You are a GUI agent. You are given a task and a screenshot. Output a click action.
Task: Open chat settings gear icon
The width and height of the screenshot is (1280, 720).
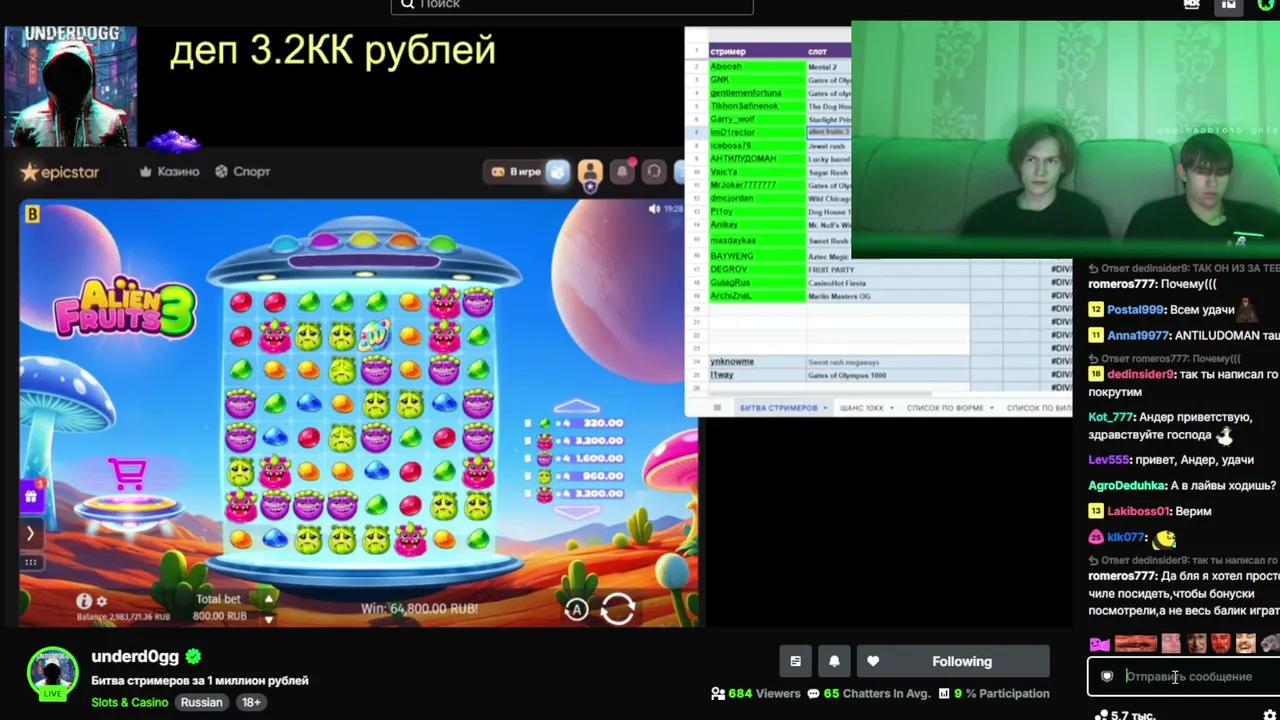pos(1270,715)
